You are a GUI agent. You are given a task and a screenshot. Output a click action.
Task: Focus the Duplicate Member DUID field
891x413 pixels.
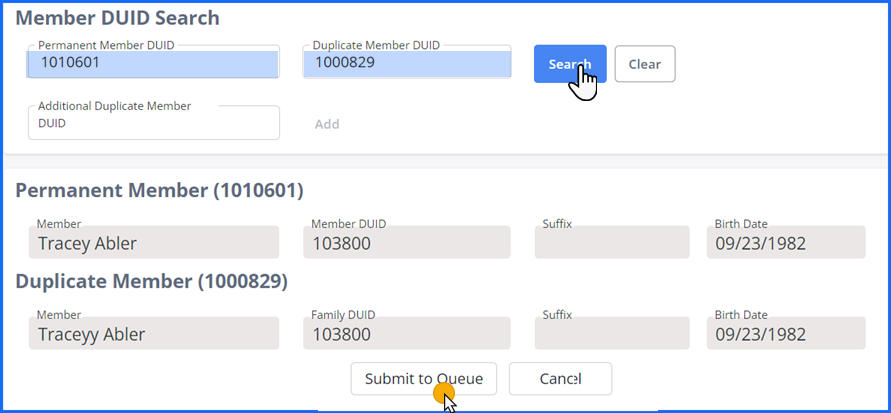tap(406, 62)
